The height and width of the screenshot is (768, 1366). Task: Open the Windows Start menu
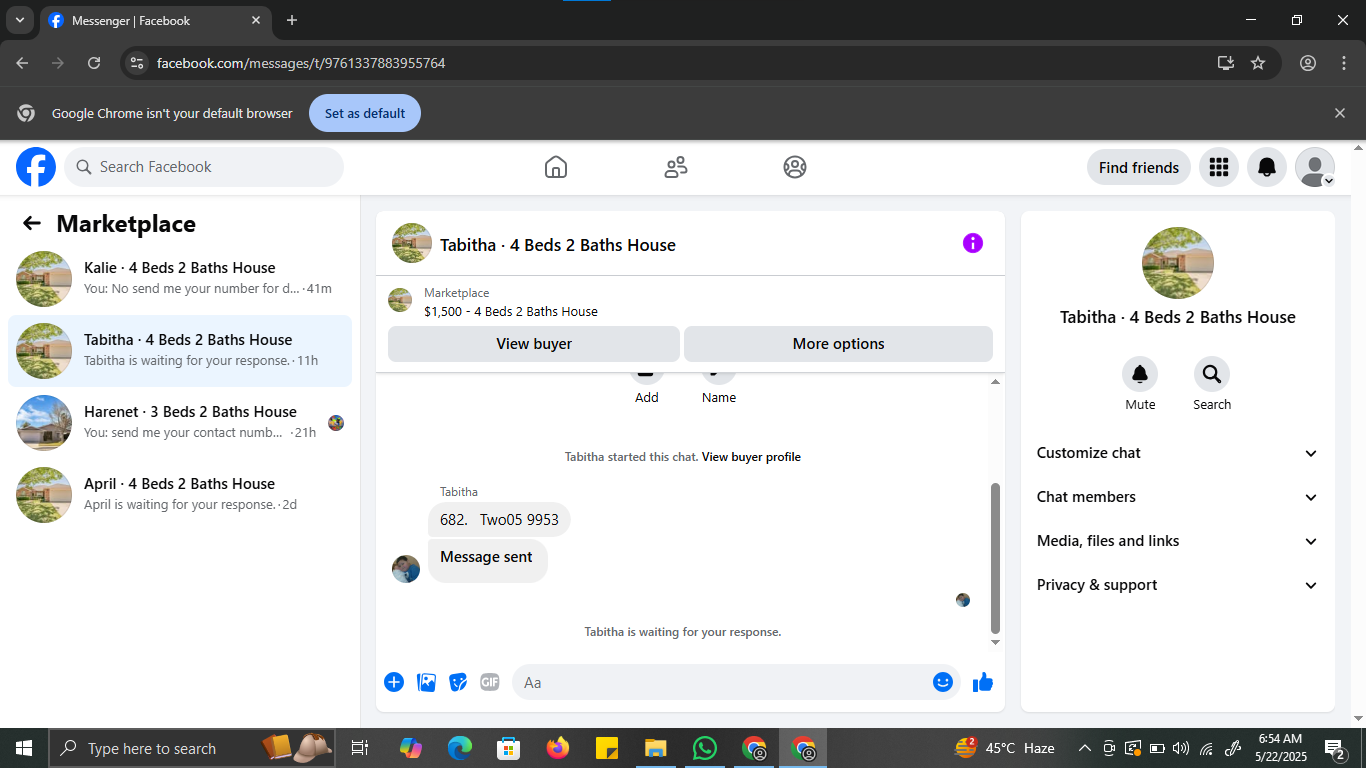coord(24,748)
